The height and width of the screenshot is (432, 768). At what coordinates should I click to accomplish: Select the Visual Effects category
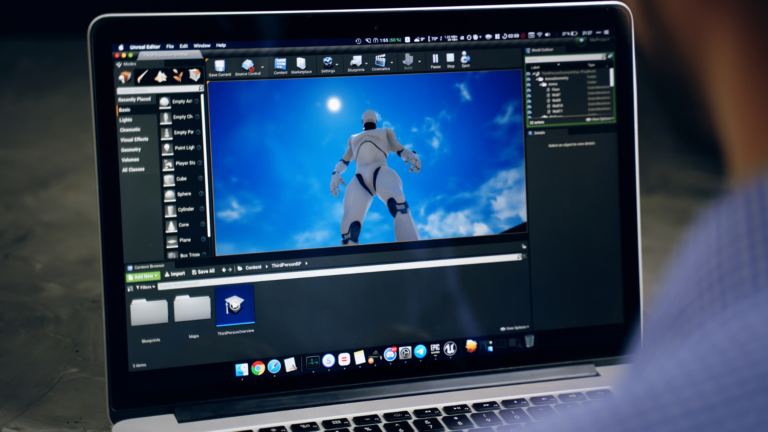click(134, 140)
